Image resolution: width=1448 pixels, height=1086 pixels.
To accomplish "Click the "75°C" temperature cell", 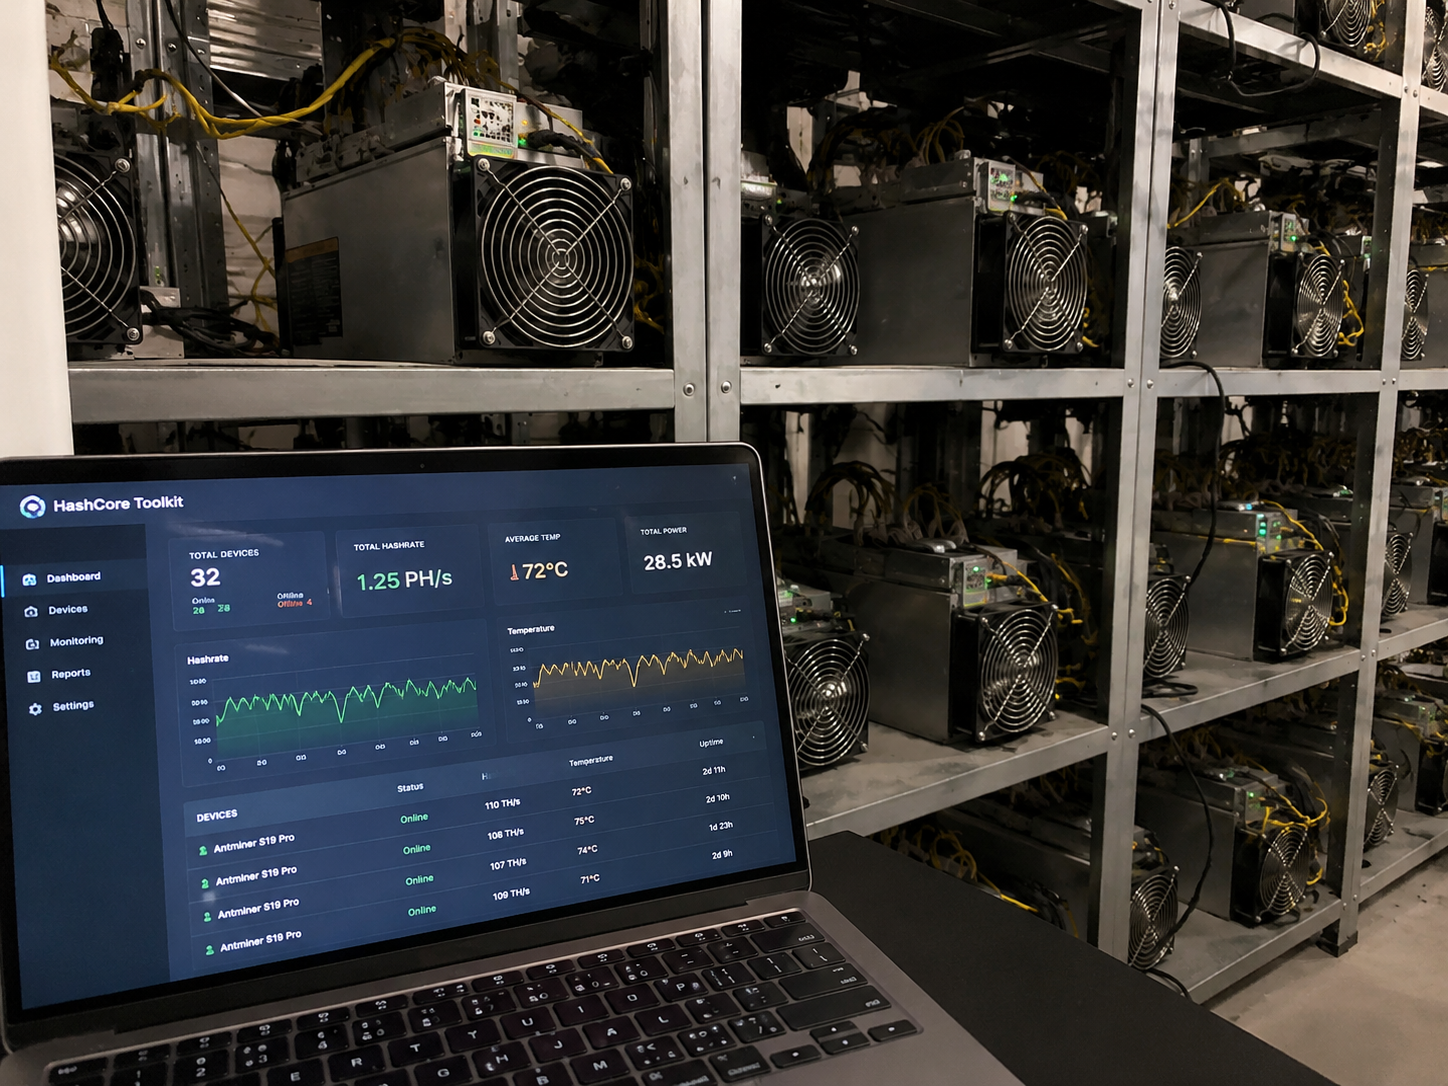I will pos(584,820).
